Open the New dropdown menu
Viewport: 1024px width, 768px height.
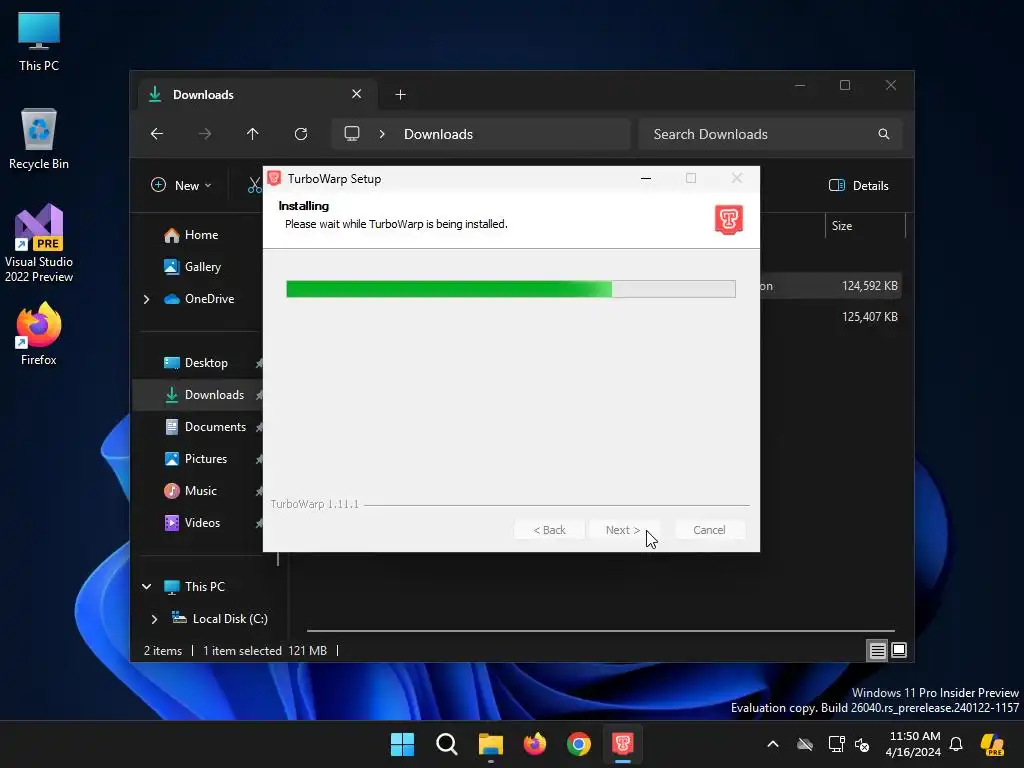(x=182, y=185)
